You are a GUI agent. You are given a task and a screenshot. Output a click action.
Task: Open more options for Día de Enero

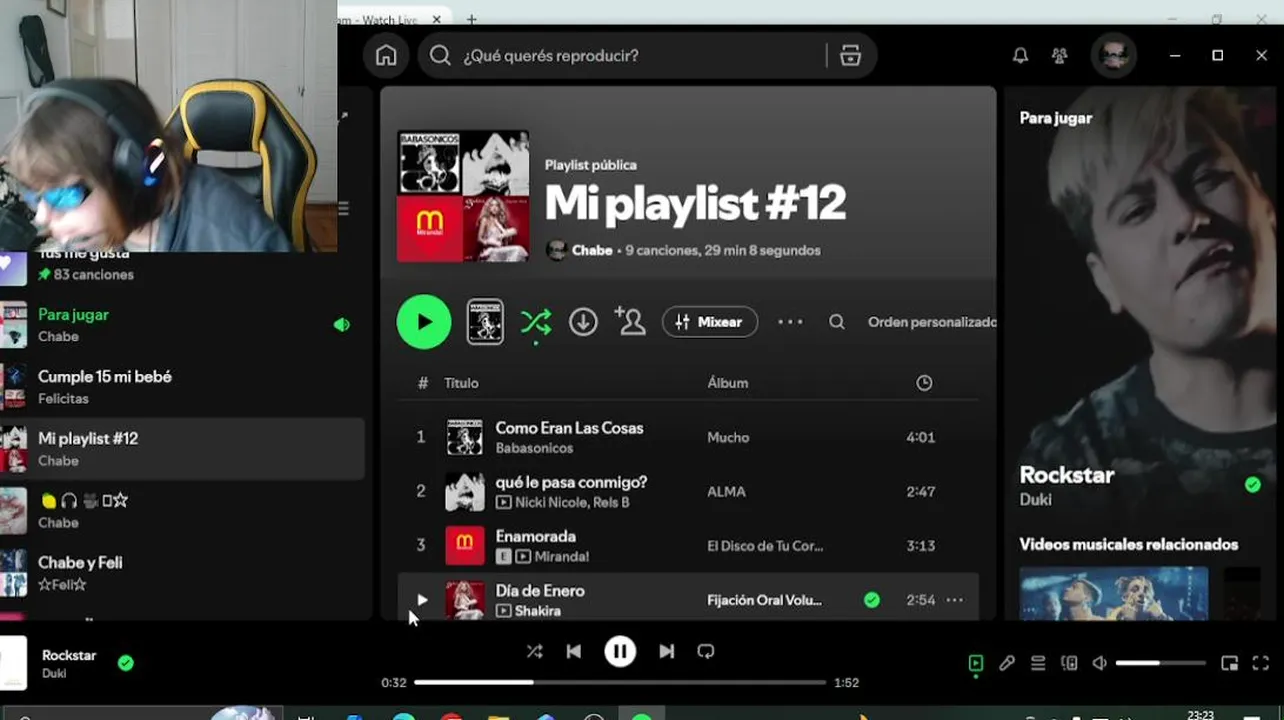(x=955, y=600)
